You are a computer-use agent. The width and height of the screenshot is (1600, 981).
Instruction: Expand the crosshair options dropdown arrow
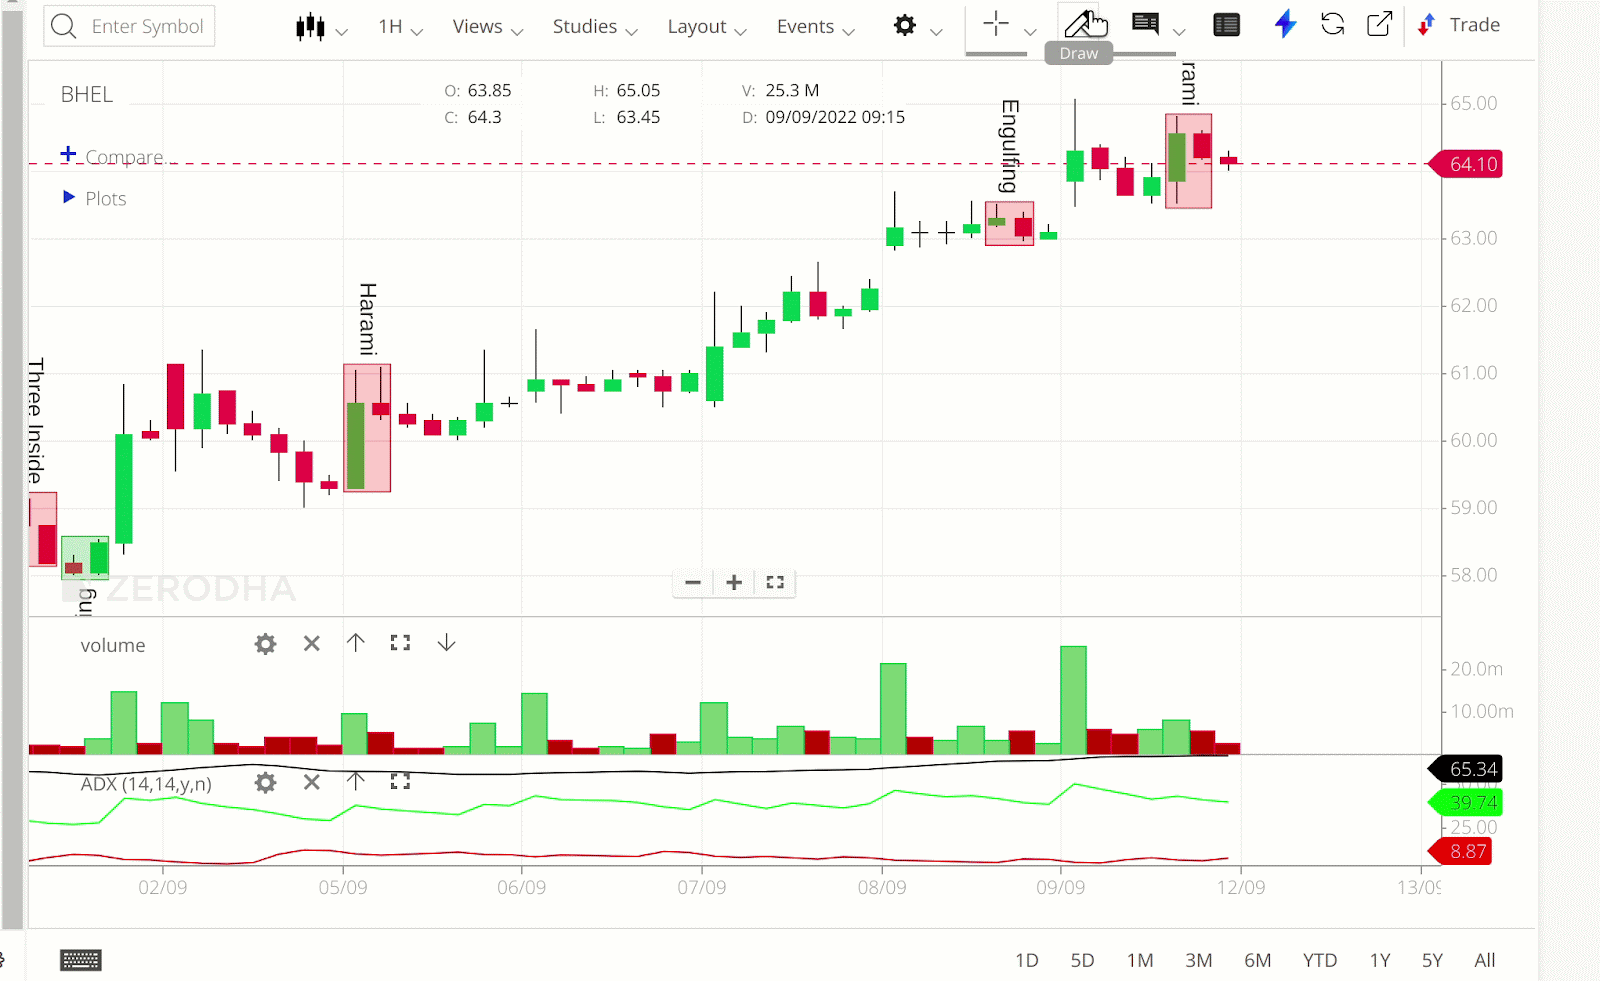coord(1030,31)
